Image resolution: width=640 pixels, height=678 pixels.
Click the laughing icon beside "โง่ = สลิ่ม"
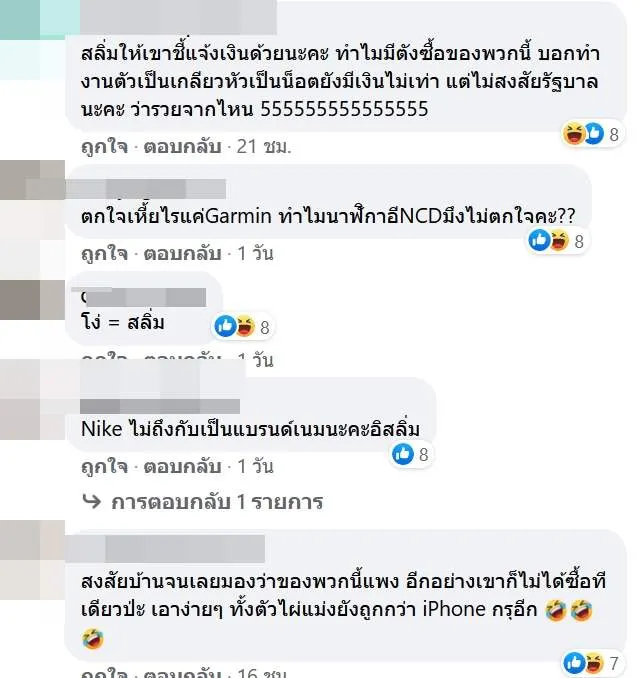pos(245,326)
